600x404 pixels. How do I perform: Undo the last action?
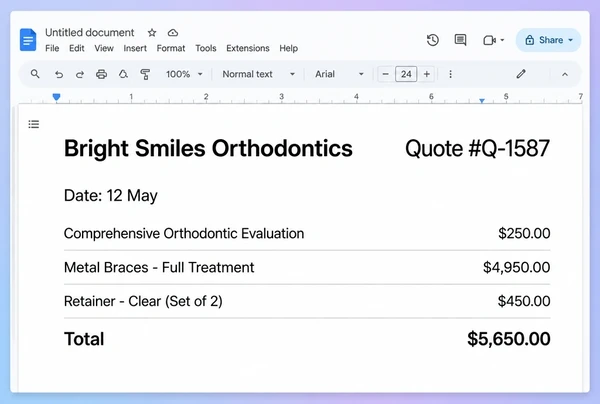59,74
